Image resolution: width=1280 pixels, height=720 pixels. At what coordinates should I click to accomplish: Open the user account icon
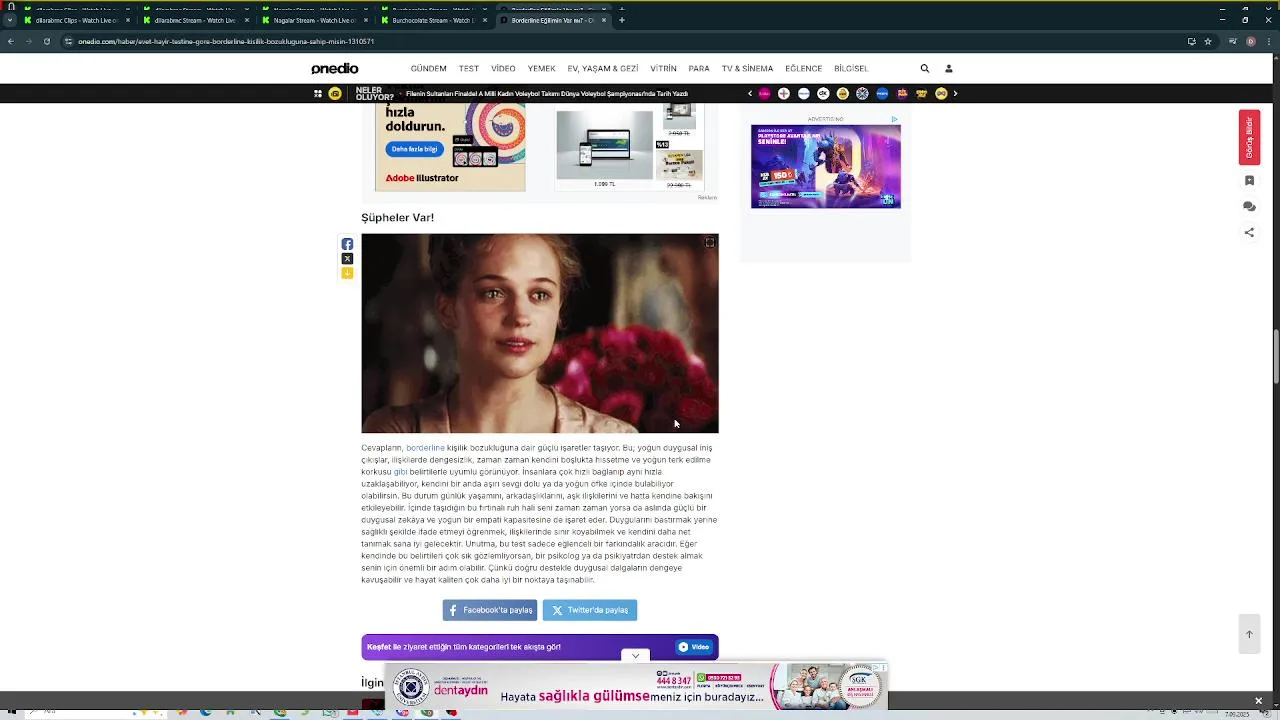click(949, 69)
